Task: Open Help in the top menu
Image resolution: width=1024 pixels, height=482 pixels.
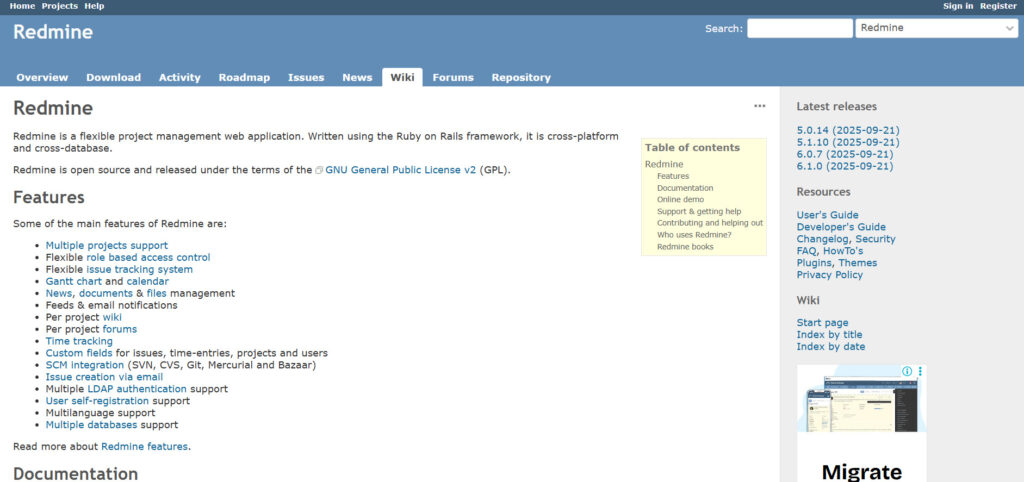Action: point(94,6)
